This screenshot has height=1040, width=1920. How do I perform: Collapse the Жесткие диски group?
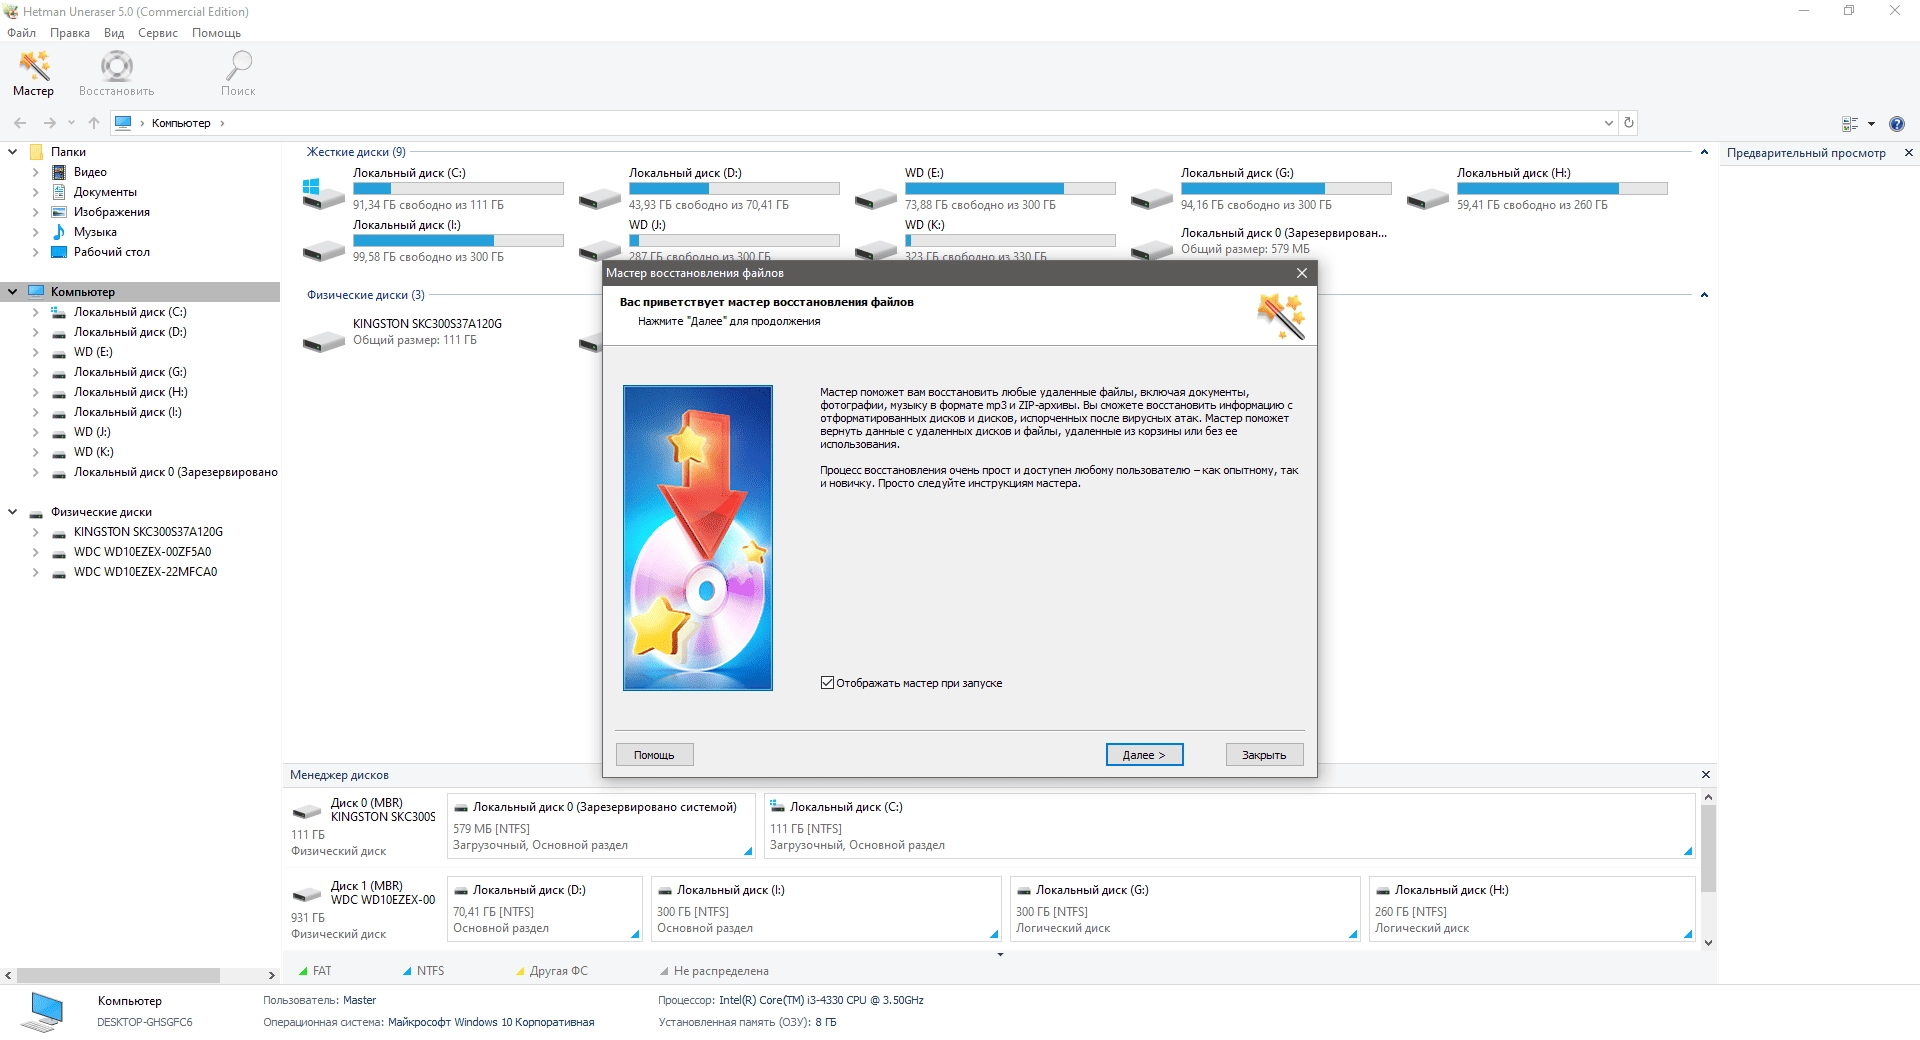pyautogui.click(x=1704, y=152)
